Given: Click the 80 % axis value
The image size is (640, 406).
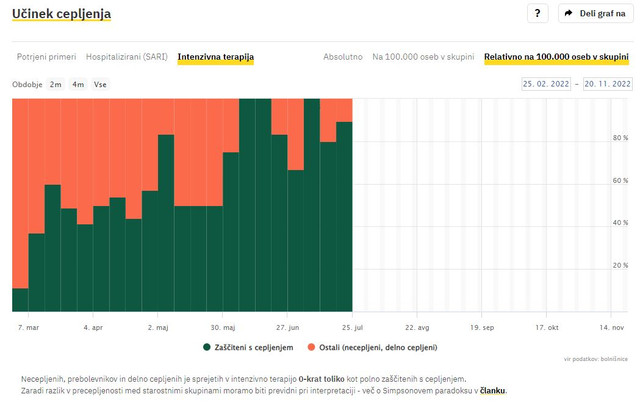Looking at the screenshot, I should point(620,138).
